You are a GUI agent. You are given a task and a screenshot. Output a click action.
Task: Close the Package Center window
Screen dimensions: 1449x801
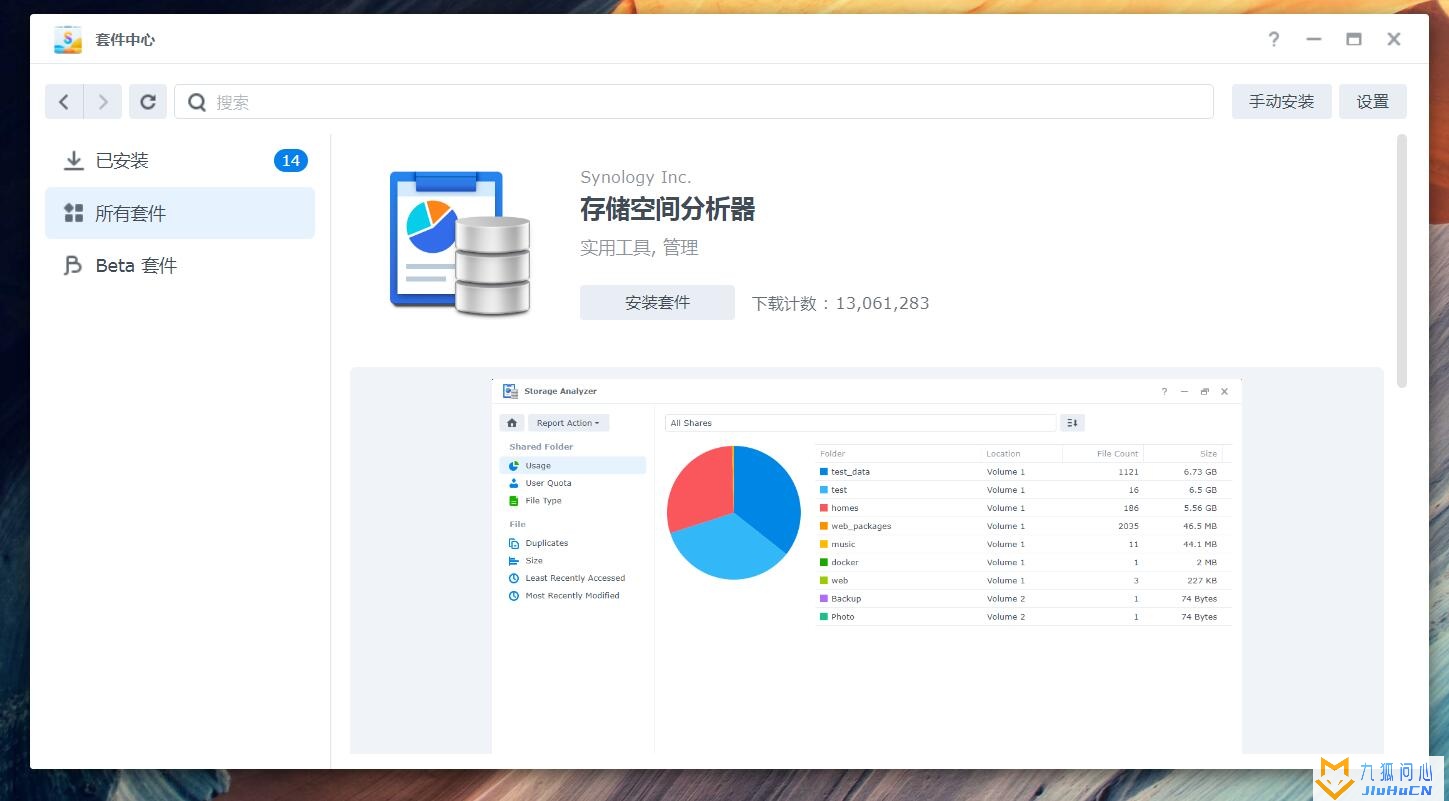[x=1393, y=39]
